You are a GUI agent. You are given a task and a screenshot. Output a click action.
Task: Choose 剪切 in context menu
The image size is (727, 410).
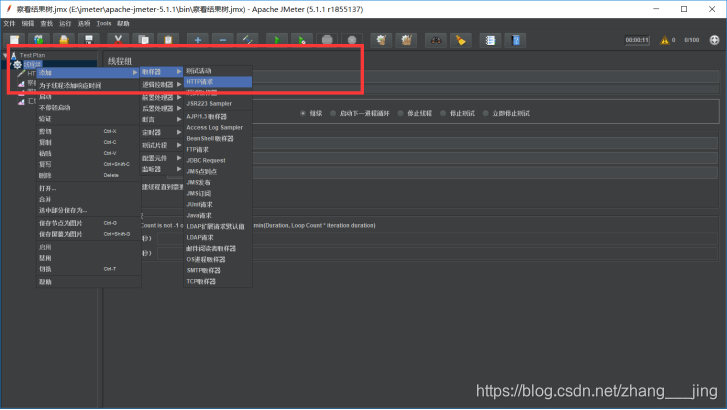pyautogui.click(x=88, y=131)
